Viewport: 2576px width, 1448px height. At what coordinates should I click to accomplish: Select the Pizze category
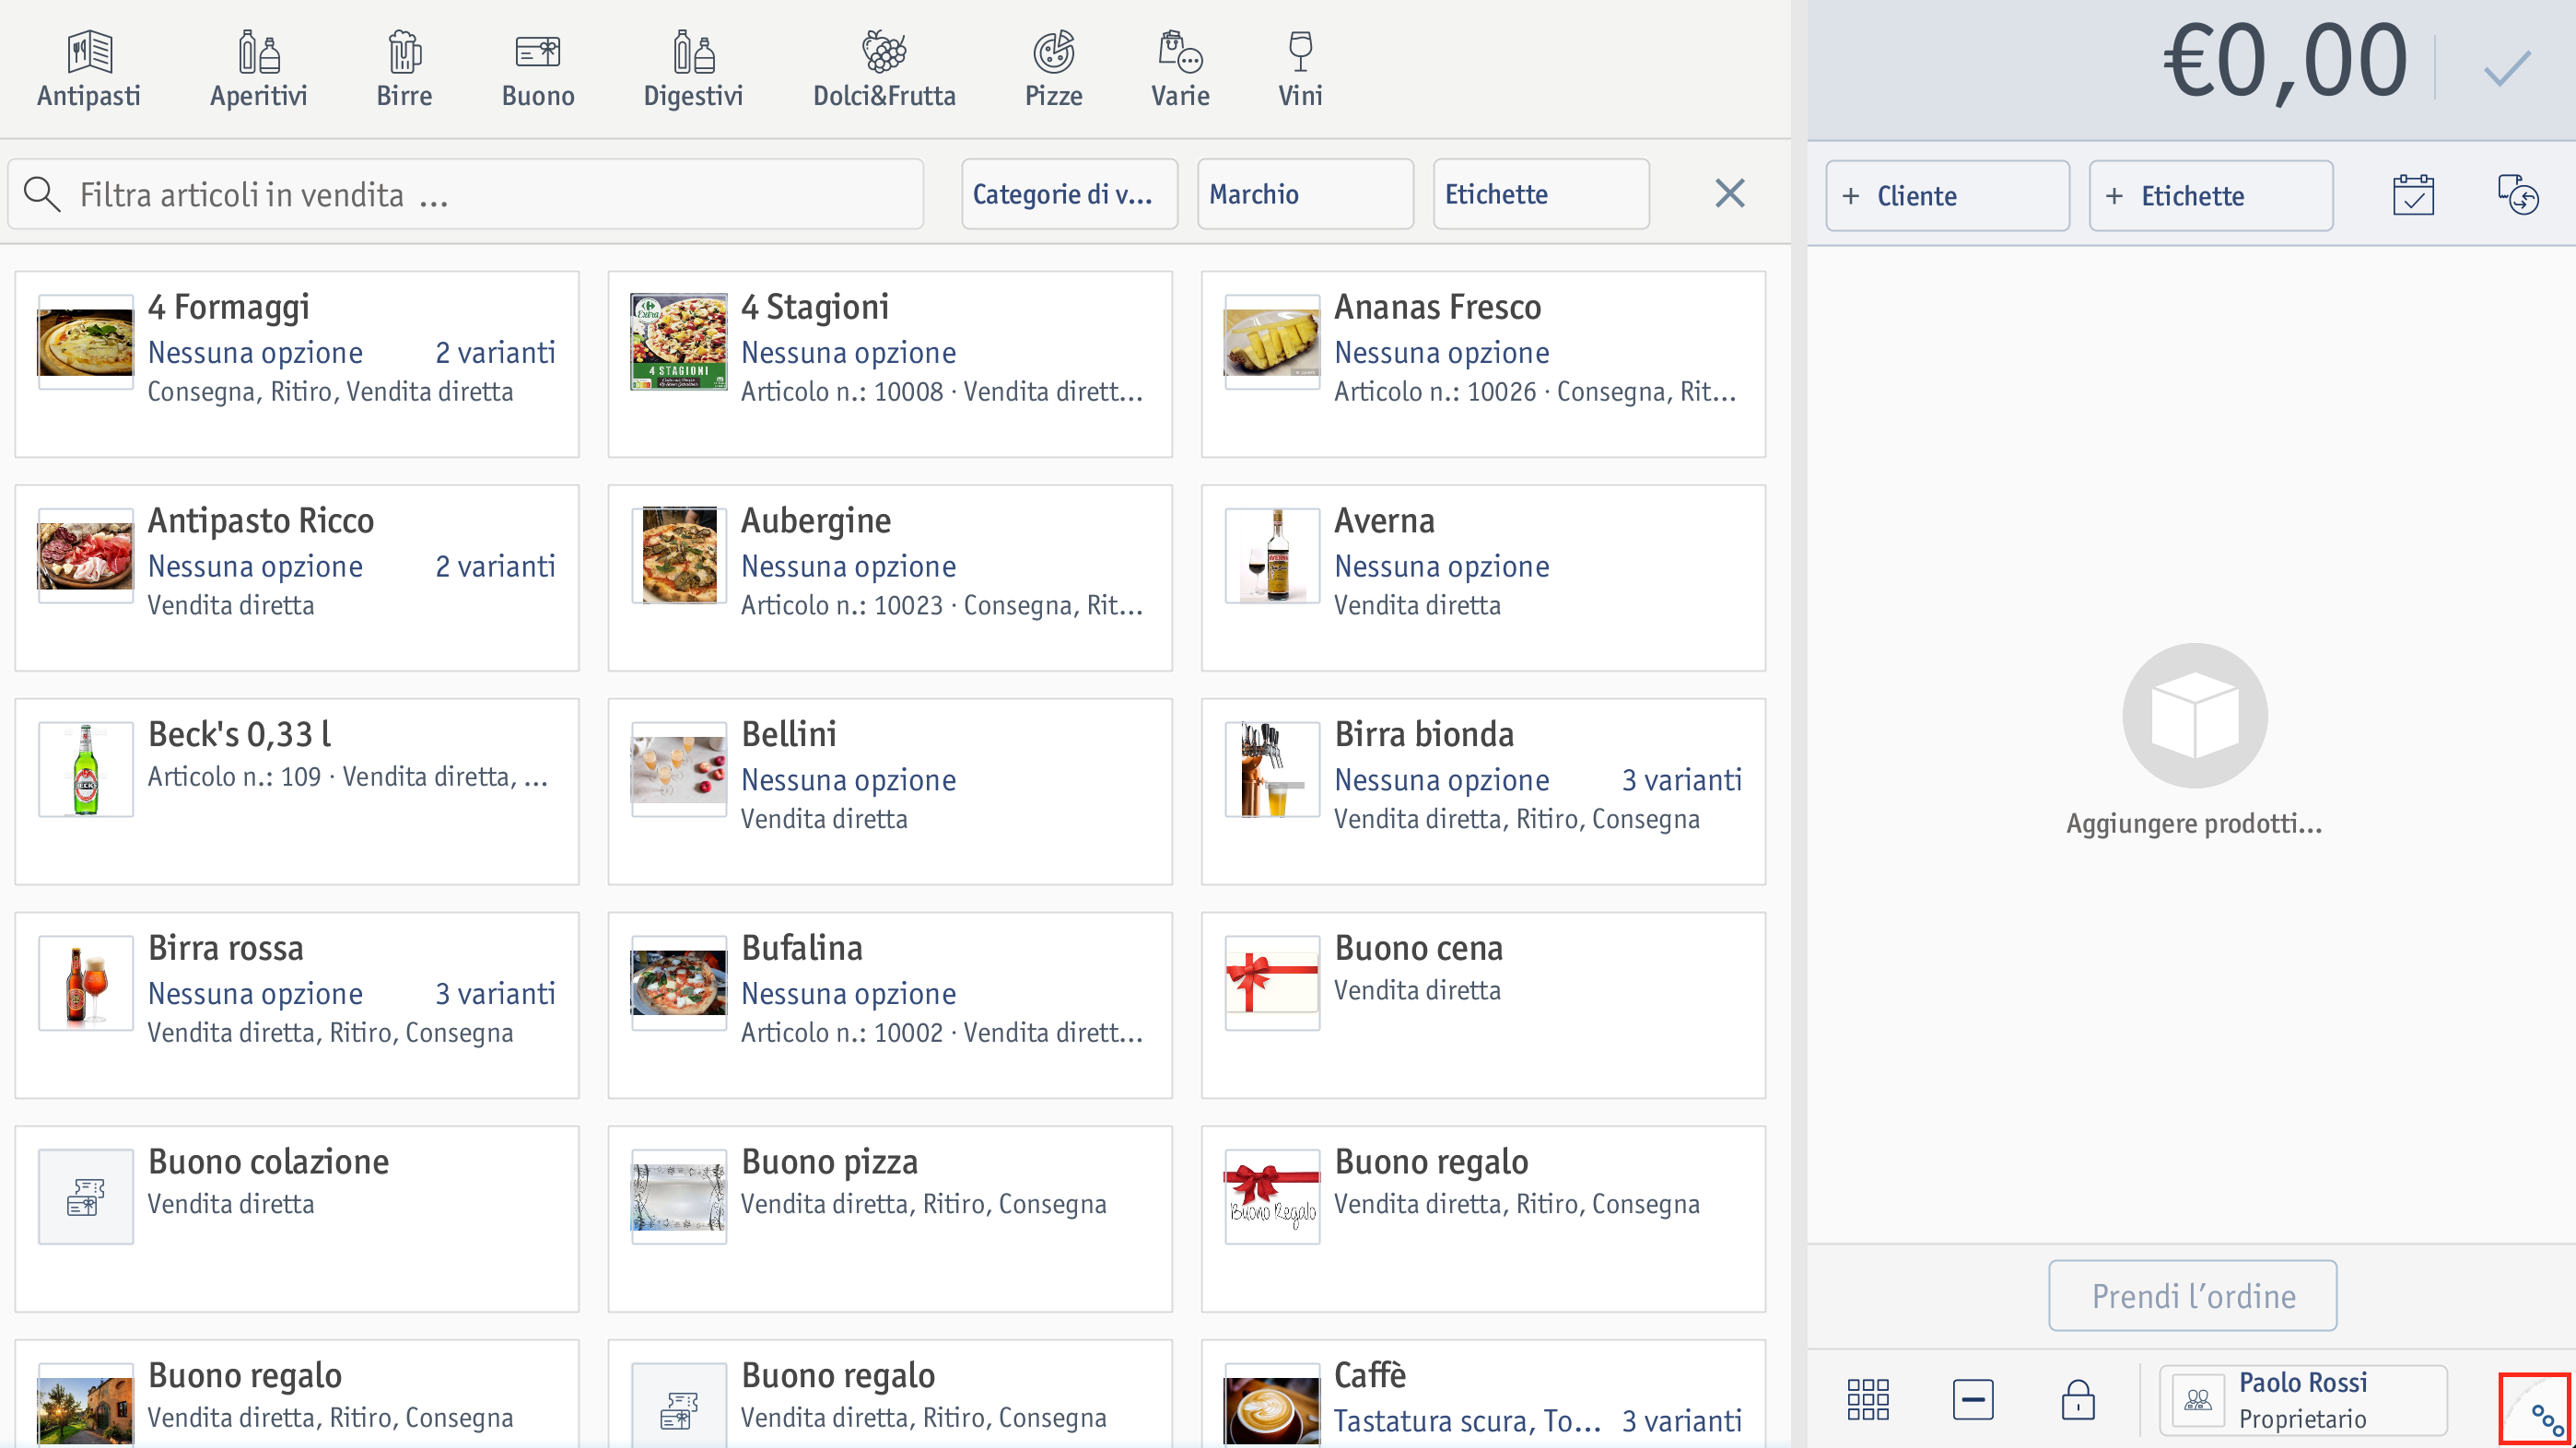pos(1053,69)
